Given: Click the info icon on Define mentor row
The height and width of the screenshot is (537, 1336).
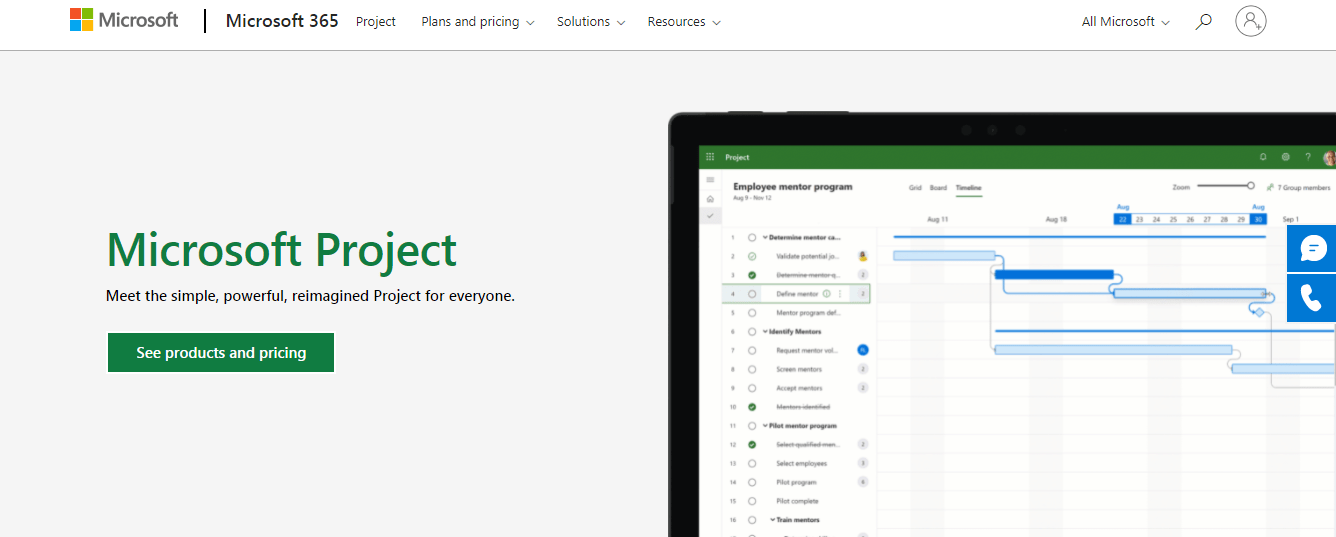Looking at the screenshot, I should point(826,294).
